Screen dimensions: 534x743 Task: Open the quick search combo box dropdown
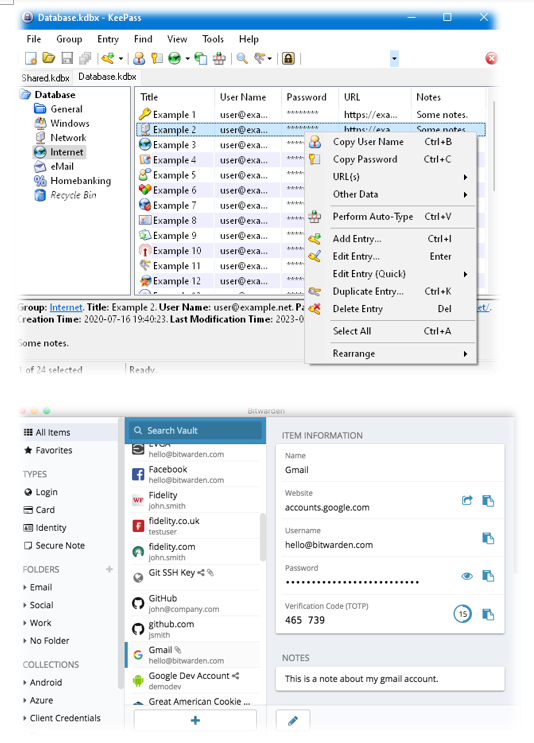coord(394,59)
